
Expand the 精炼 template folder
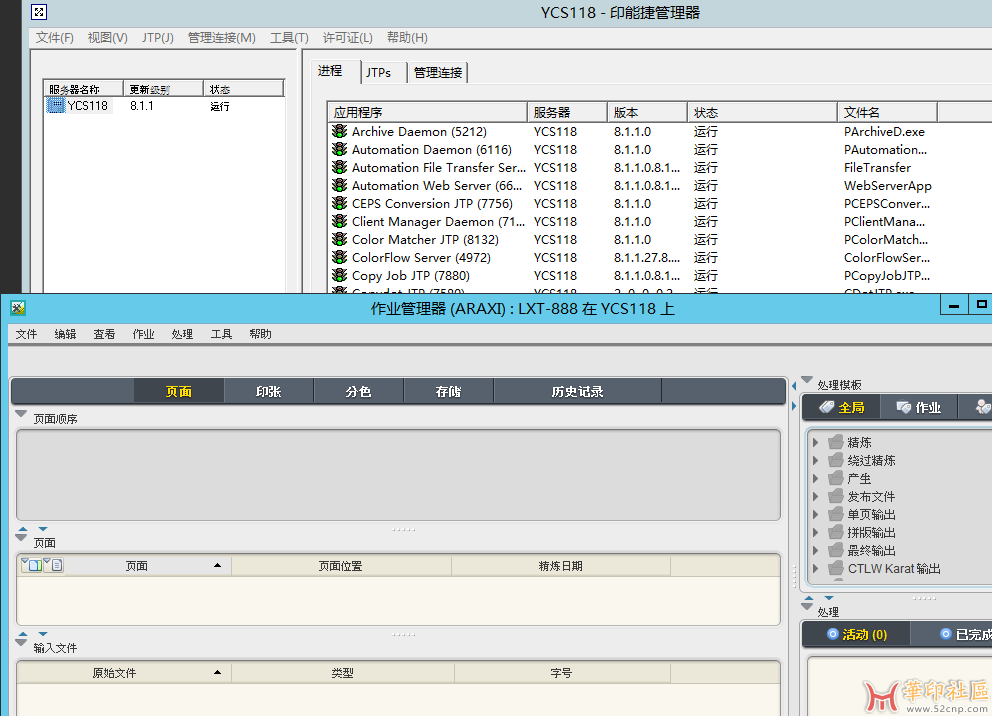pyautogui.click(x=815, y=442)
